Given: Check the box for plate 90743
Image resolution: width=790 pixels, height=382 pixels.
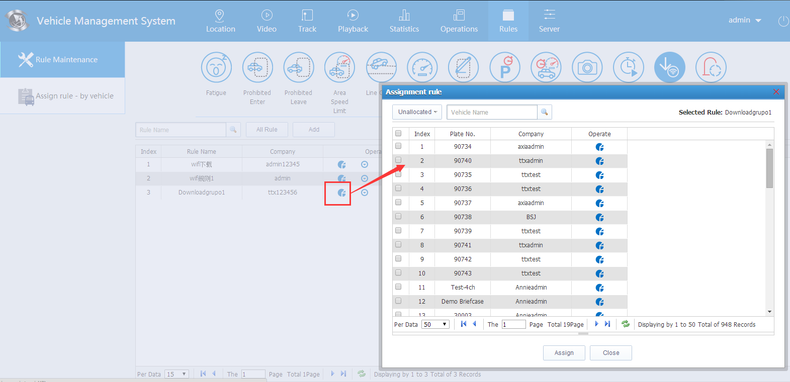Looking at the screenshot, I should [399, 273].
